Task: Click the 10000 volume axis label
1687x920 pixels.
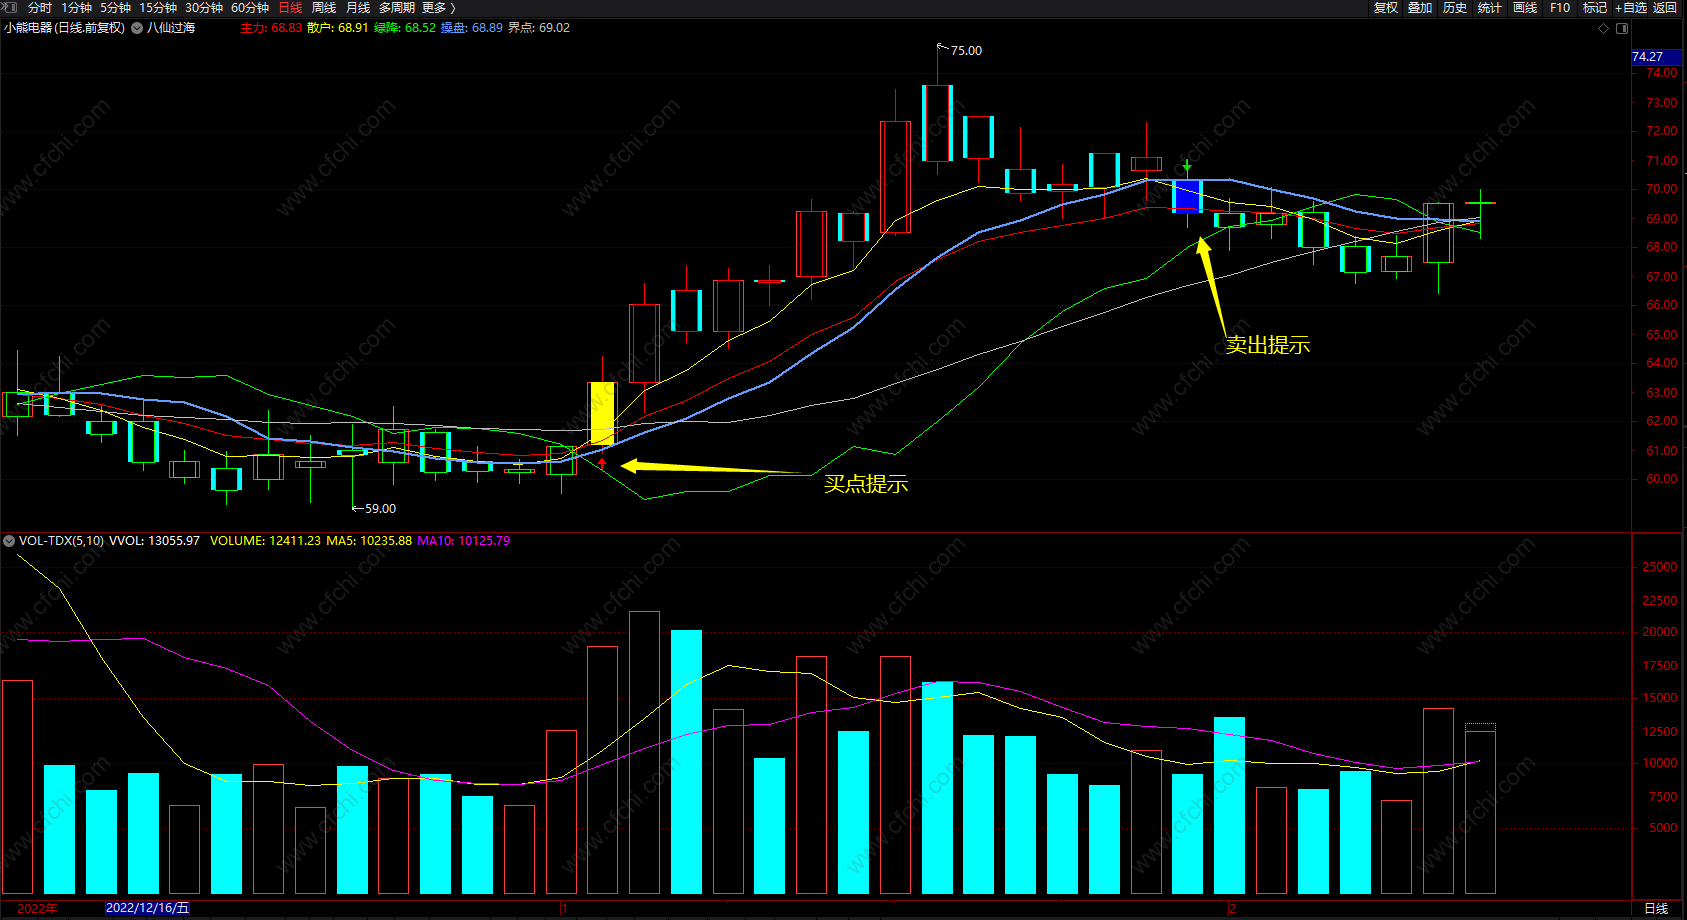Action: pyautogui.click(x=1660, y=763)
